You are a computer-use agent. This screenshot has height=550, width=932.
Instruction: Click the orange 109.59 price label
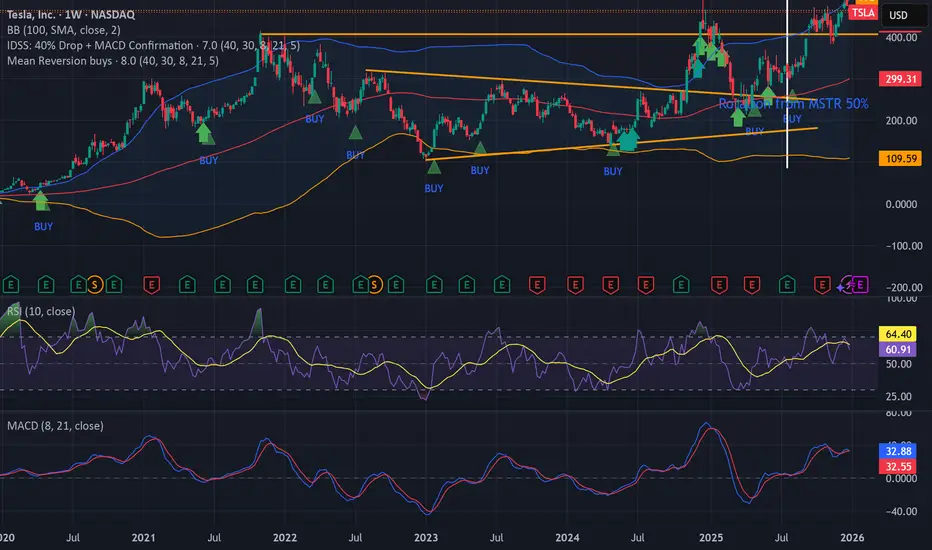pyautogui.click(x=900, y=158)
